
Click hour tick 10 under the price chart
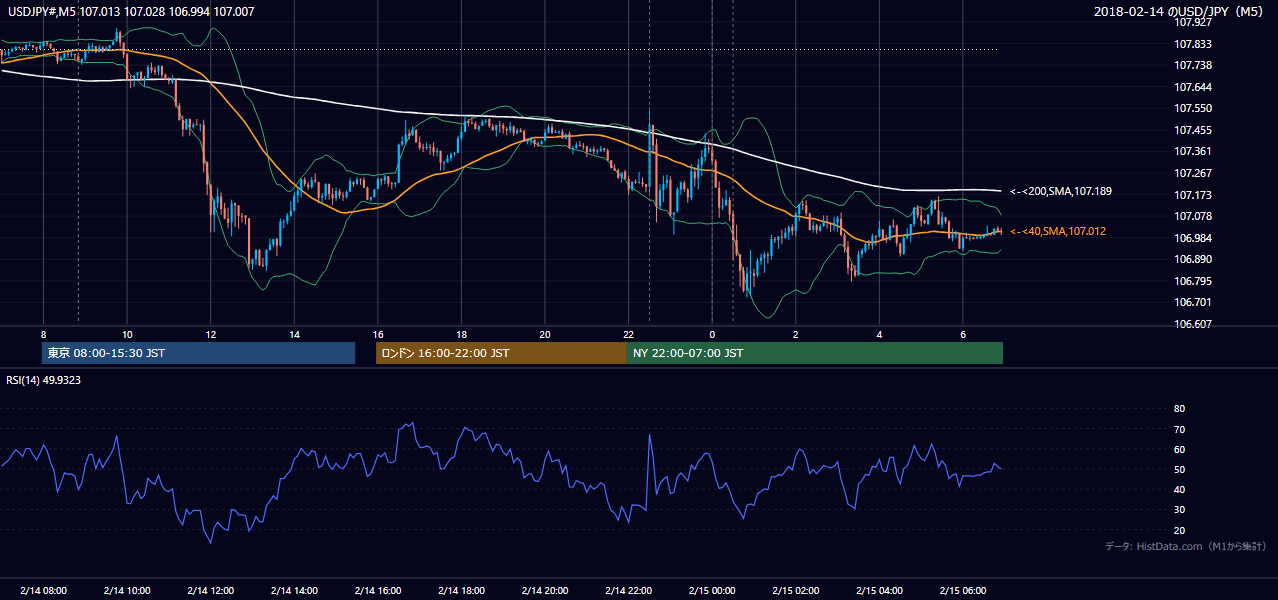tap(127, 334)
